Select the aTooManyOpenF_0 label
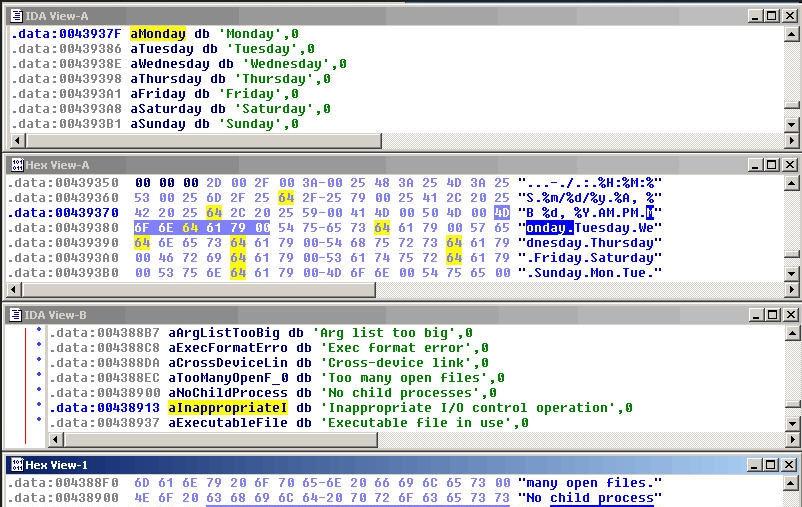This screenshot has height=507, width=802. [228, 378]
